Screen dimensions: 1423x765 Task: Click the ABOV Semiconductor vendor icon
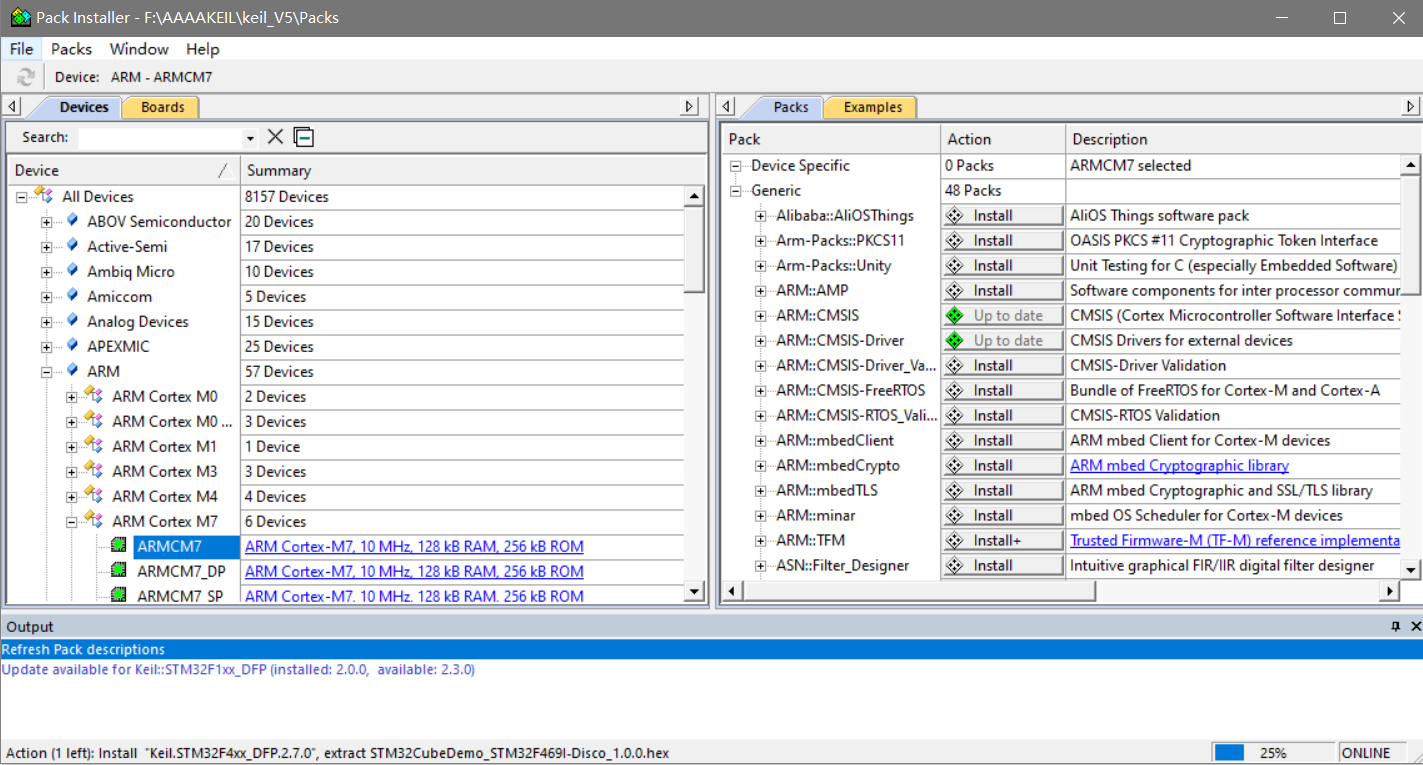click(72, 221)
